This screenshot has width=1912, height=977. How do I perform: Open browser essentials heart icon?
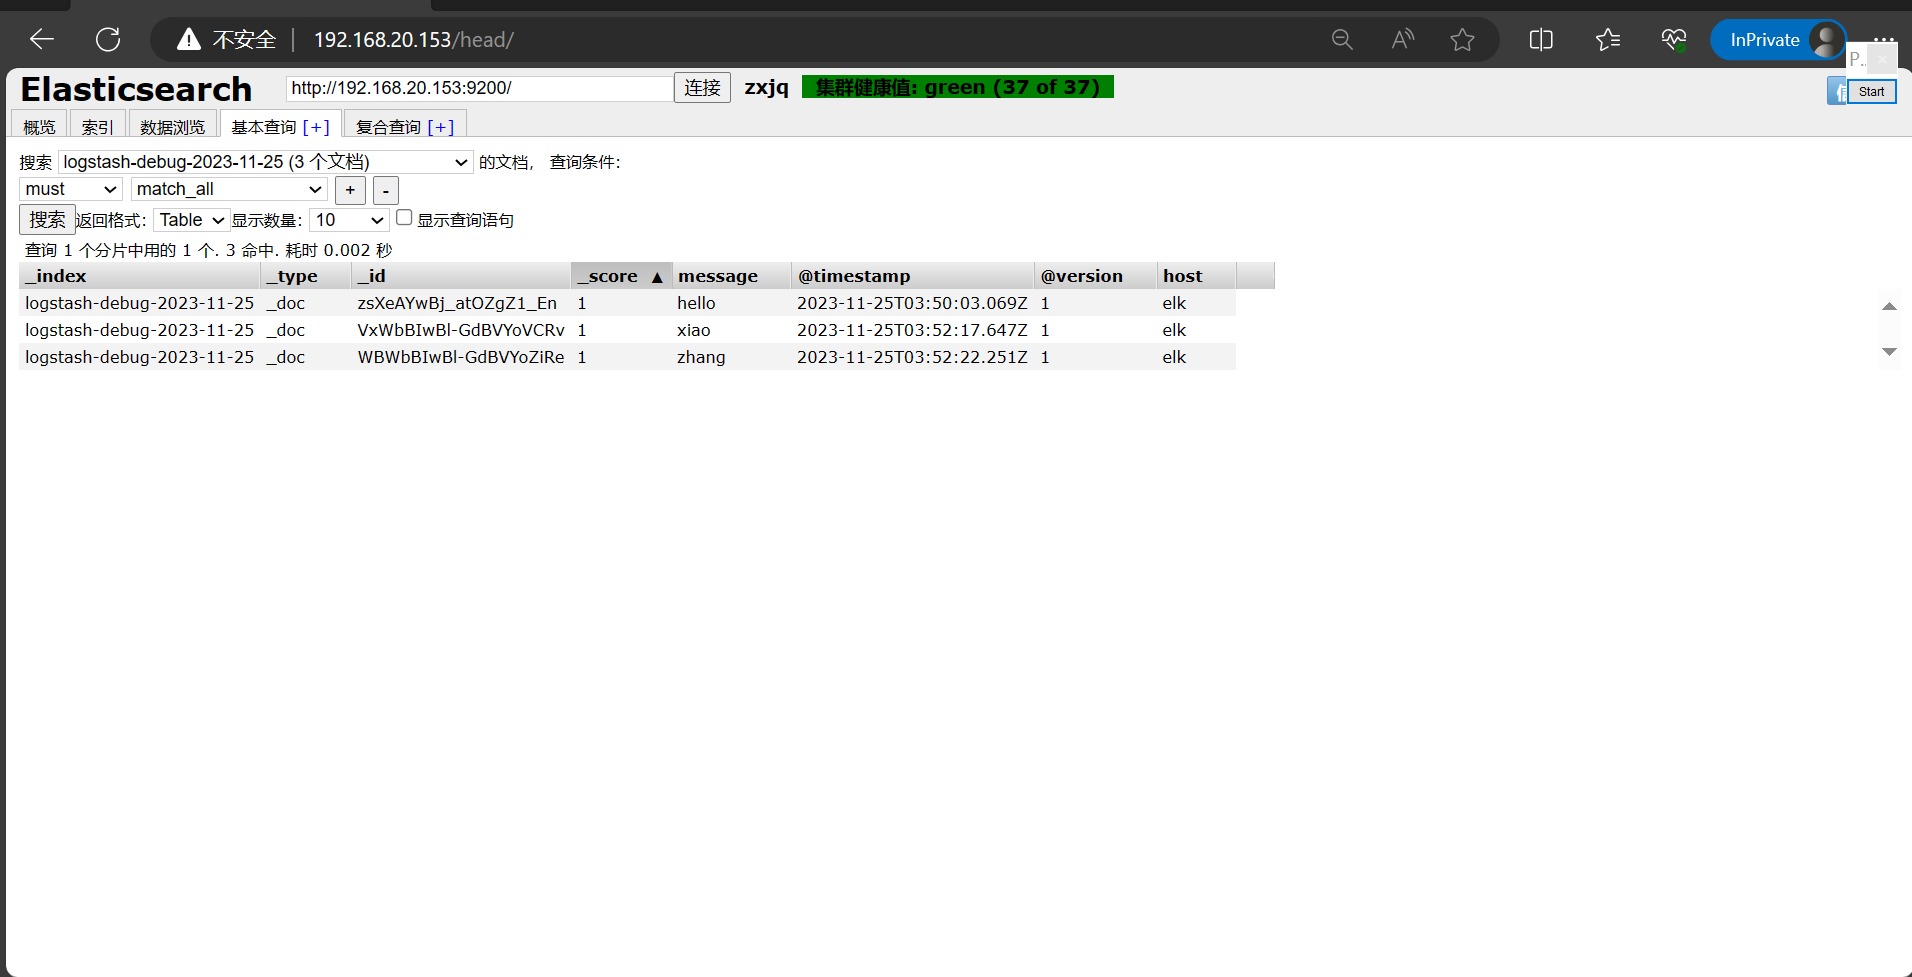[x=1674, y=39]
